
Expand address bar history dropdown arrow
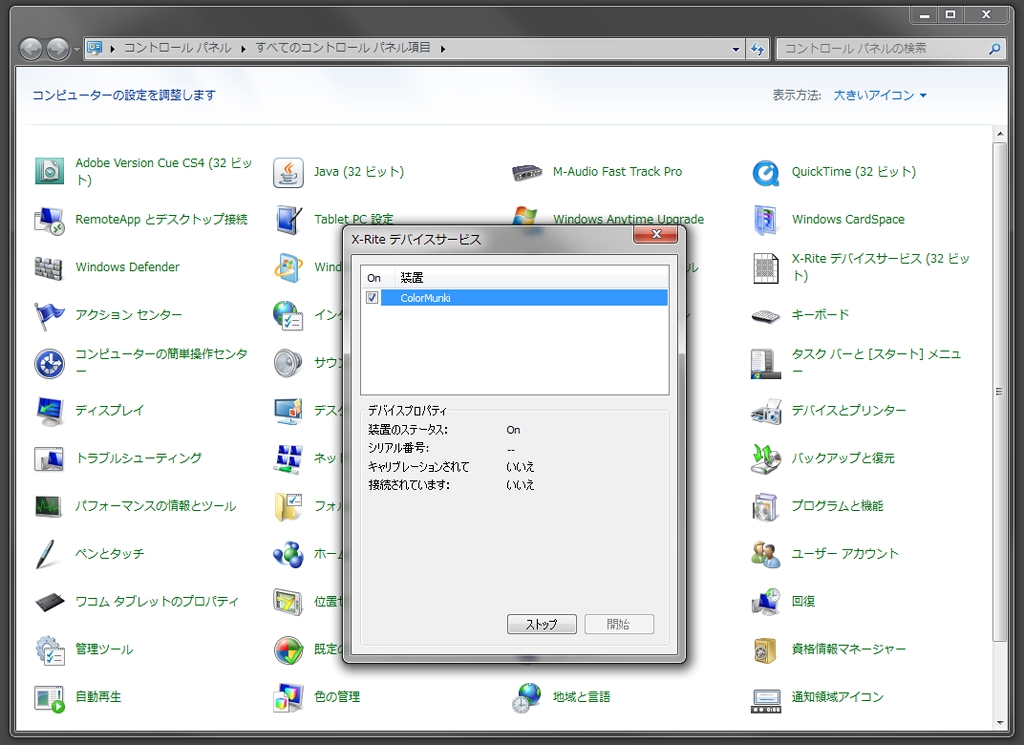(x=736, y=48)
